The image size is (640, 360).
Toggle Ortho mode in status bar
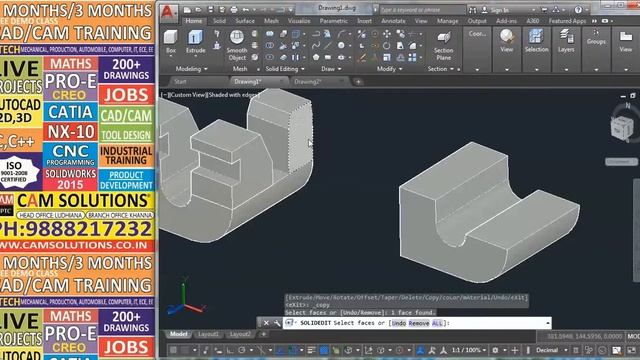(230, 350)
